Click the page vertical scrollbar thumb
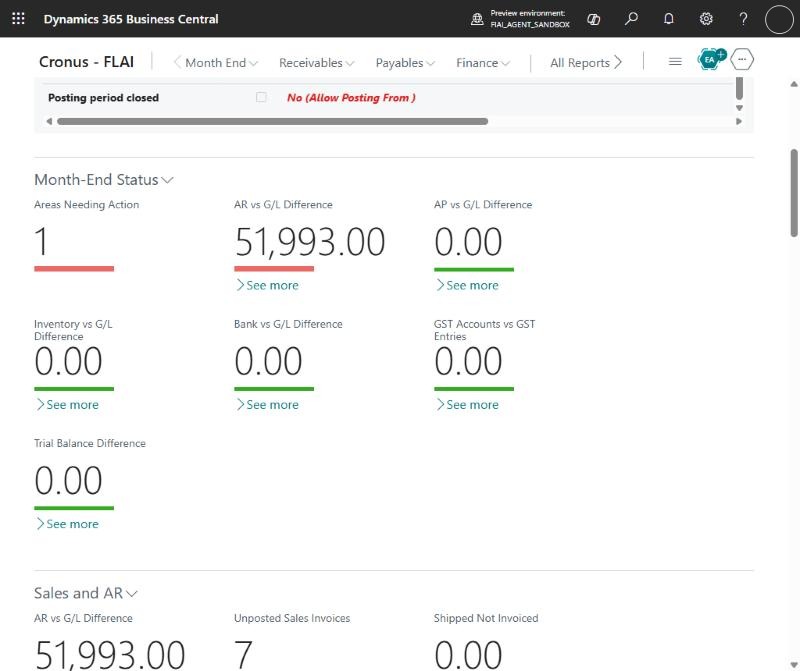The image size is (800, 671). click(794, 193)
